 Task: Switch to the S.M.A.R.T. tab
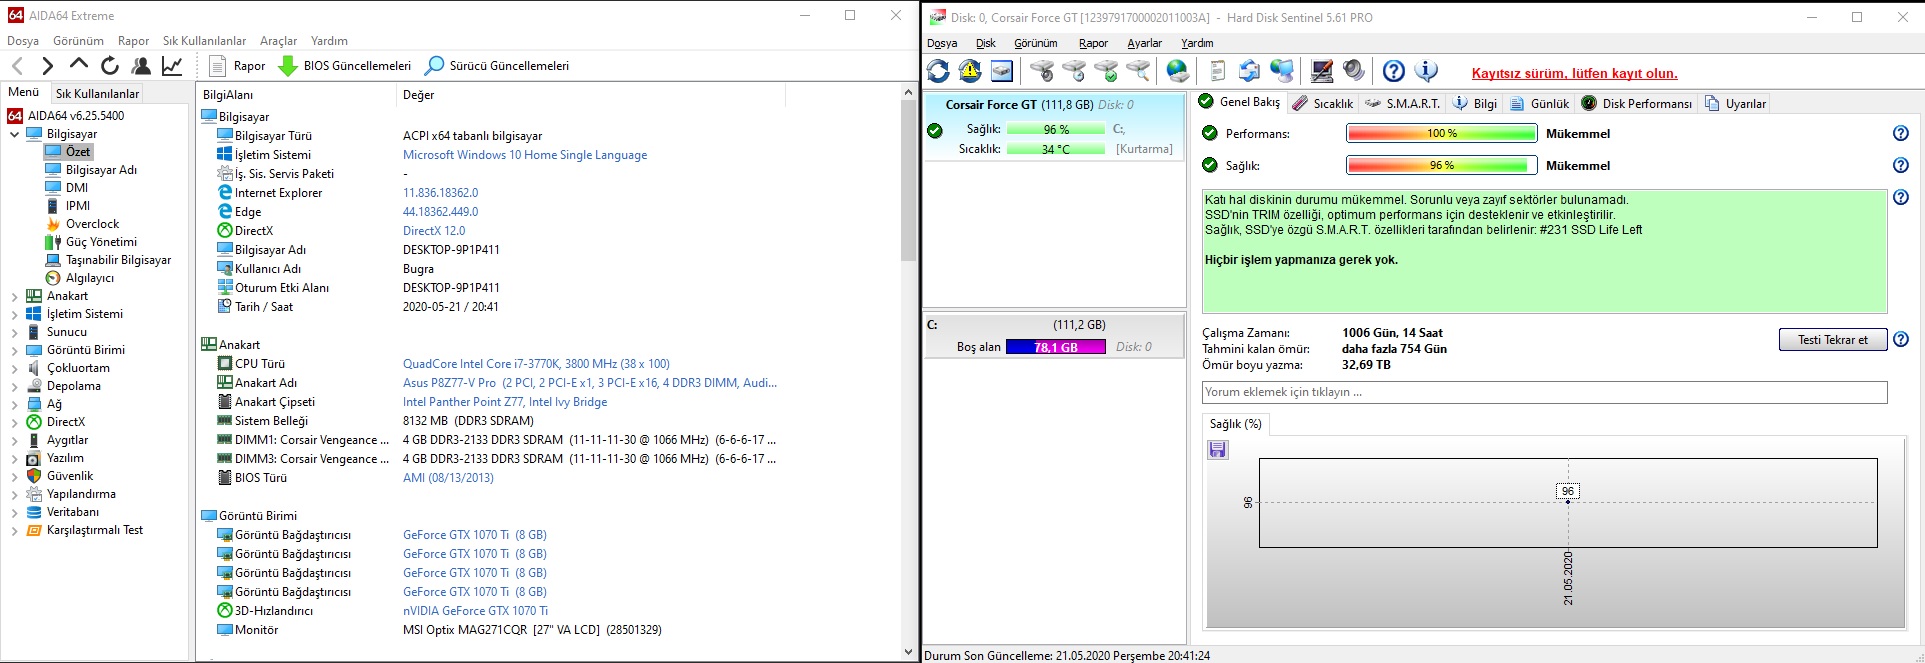pyautogui.click(x=1402, y=103)
